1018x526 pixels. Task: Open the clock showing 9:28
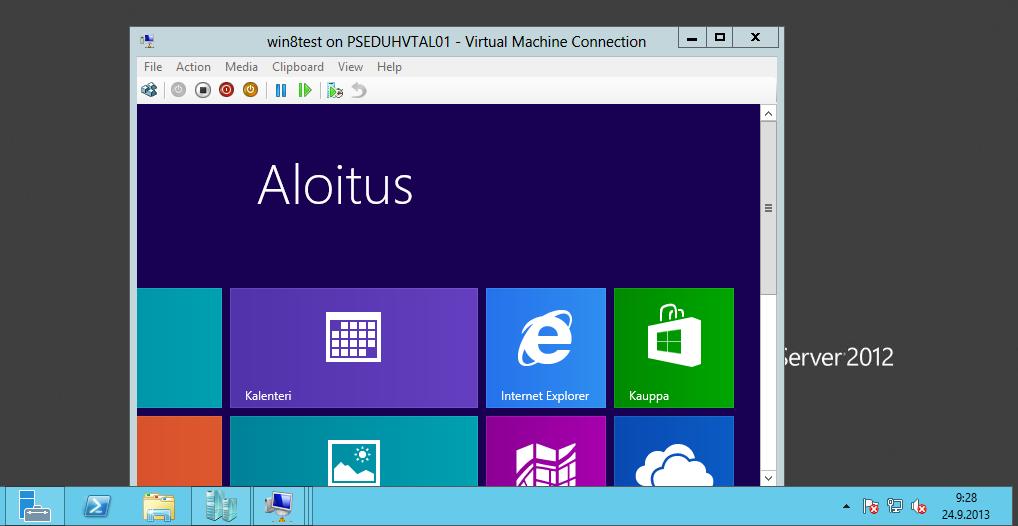(966, 506)
